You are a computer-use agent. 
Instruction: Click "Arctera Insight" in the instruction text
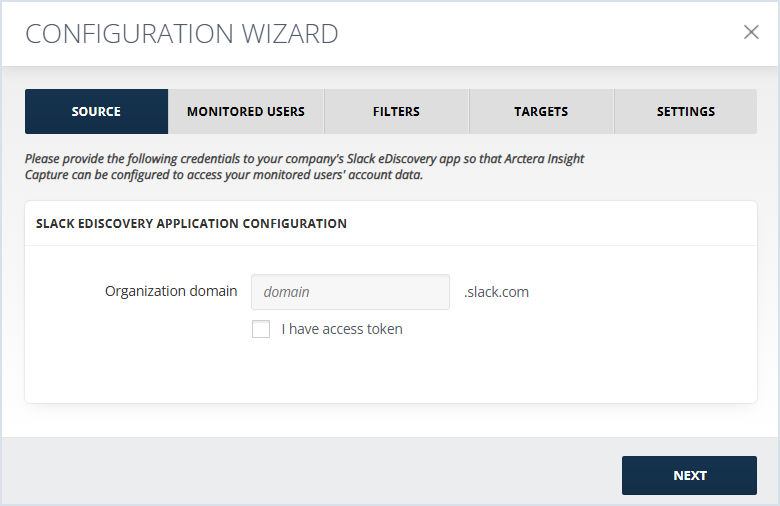(x=544, y=159)
